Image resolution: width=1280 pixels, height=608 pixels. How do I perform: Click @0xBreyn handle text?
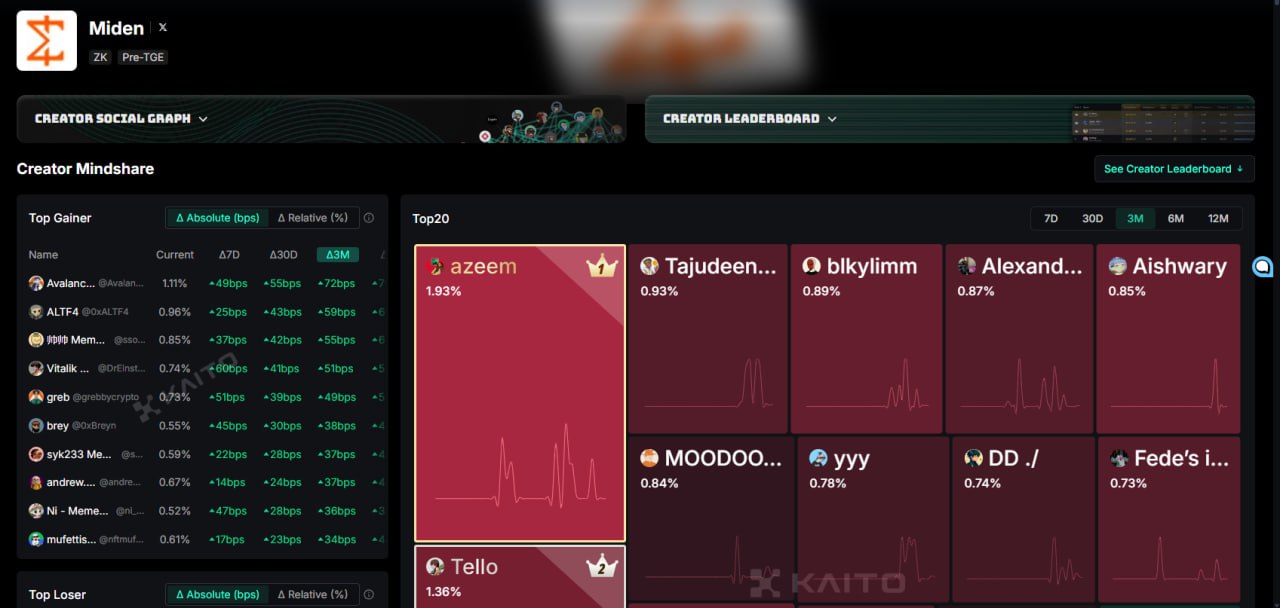pos(94,426)
